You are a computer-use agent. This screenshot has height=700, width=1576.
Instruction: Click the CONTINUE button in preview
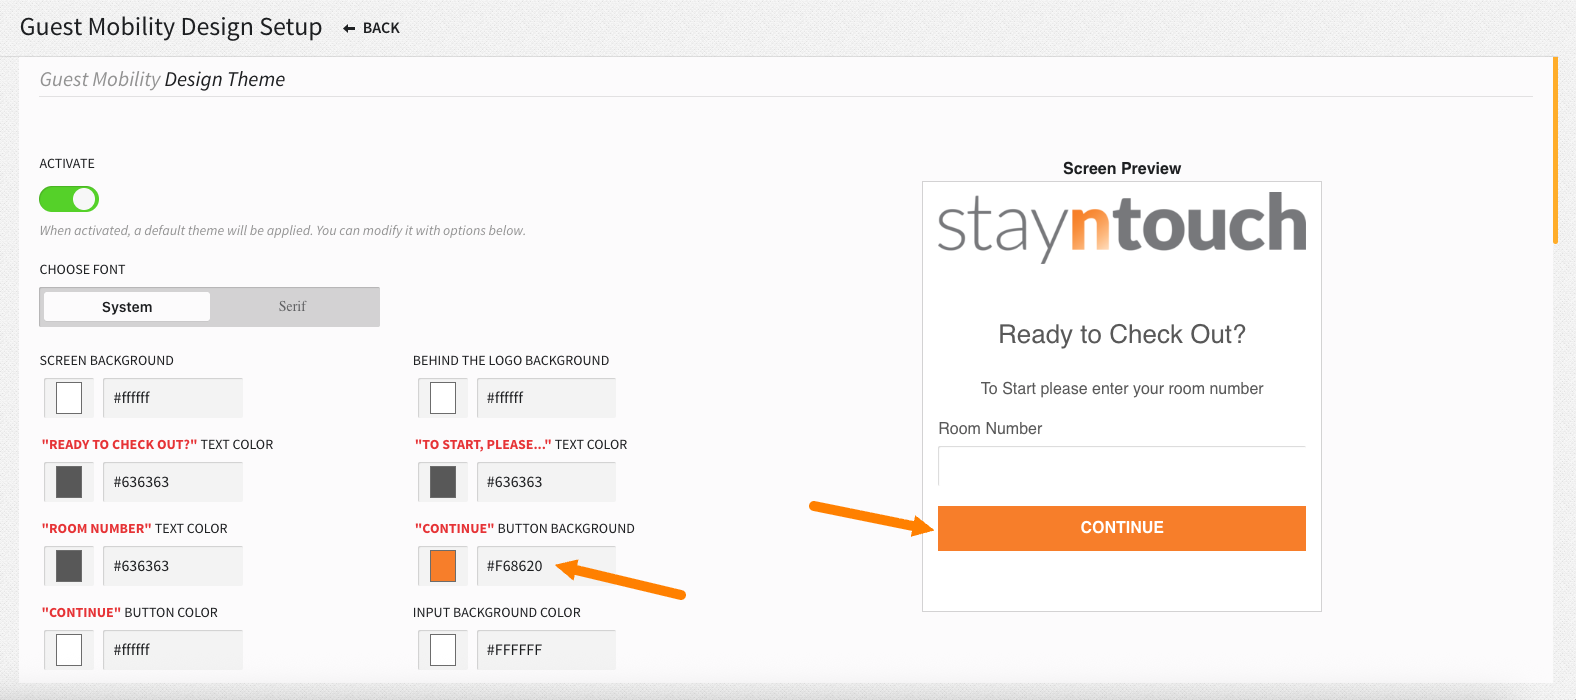click(1122, 528)
